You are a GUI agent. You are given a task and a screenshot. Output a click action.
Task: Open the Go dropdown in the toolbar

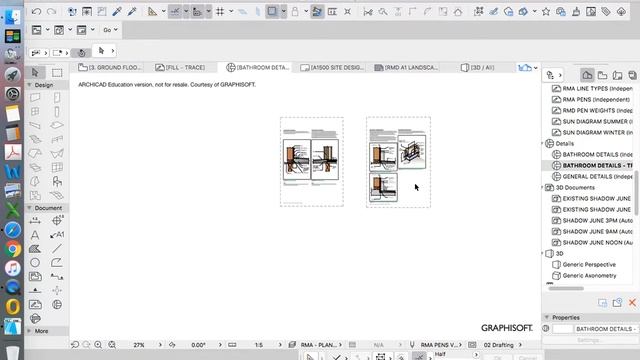tap(110, 30)
